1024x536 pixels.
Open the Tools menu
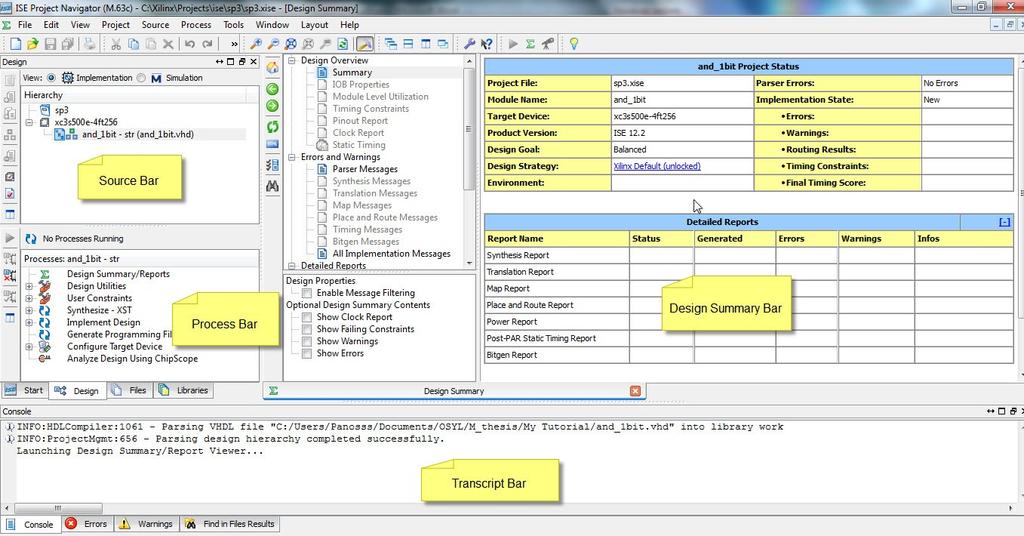click(233, 25)
